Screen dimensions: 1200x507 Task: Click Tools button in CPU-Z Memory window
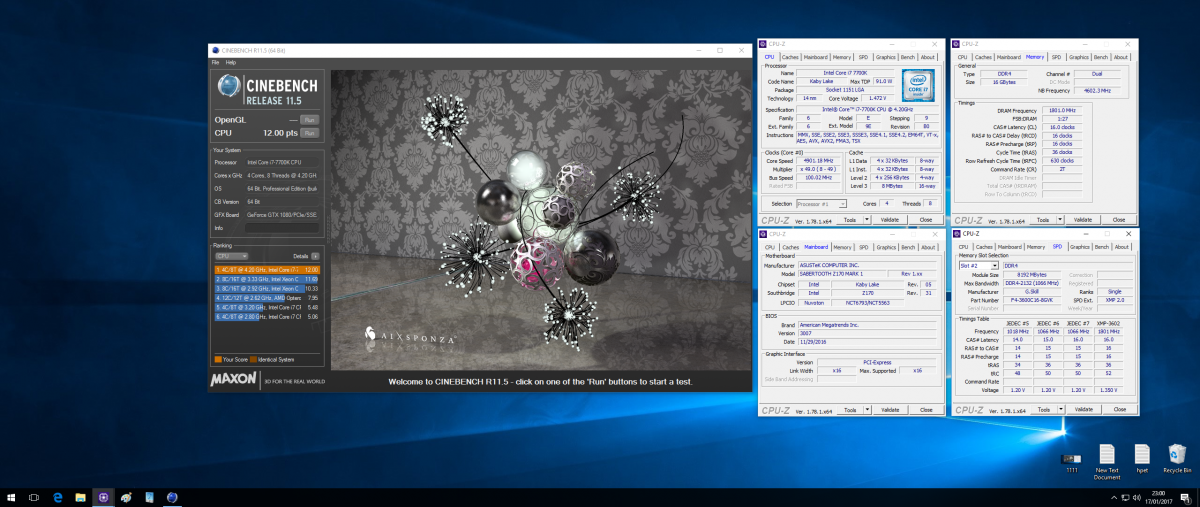(1042, 219)
